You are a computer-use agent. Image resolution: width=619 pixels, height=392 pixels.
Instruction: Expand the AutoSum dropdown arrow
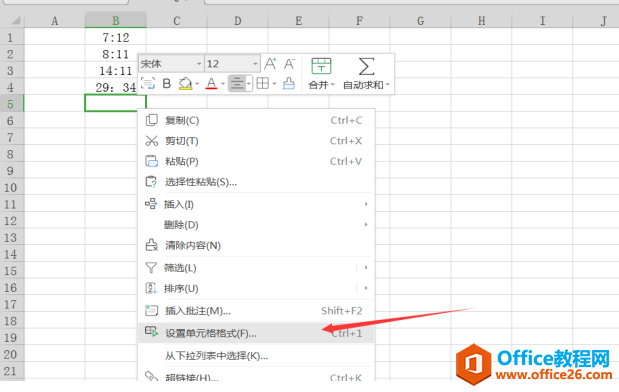[x=388, y=84]
